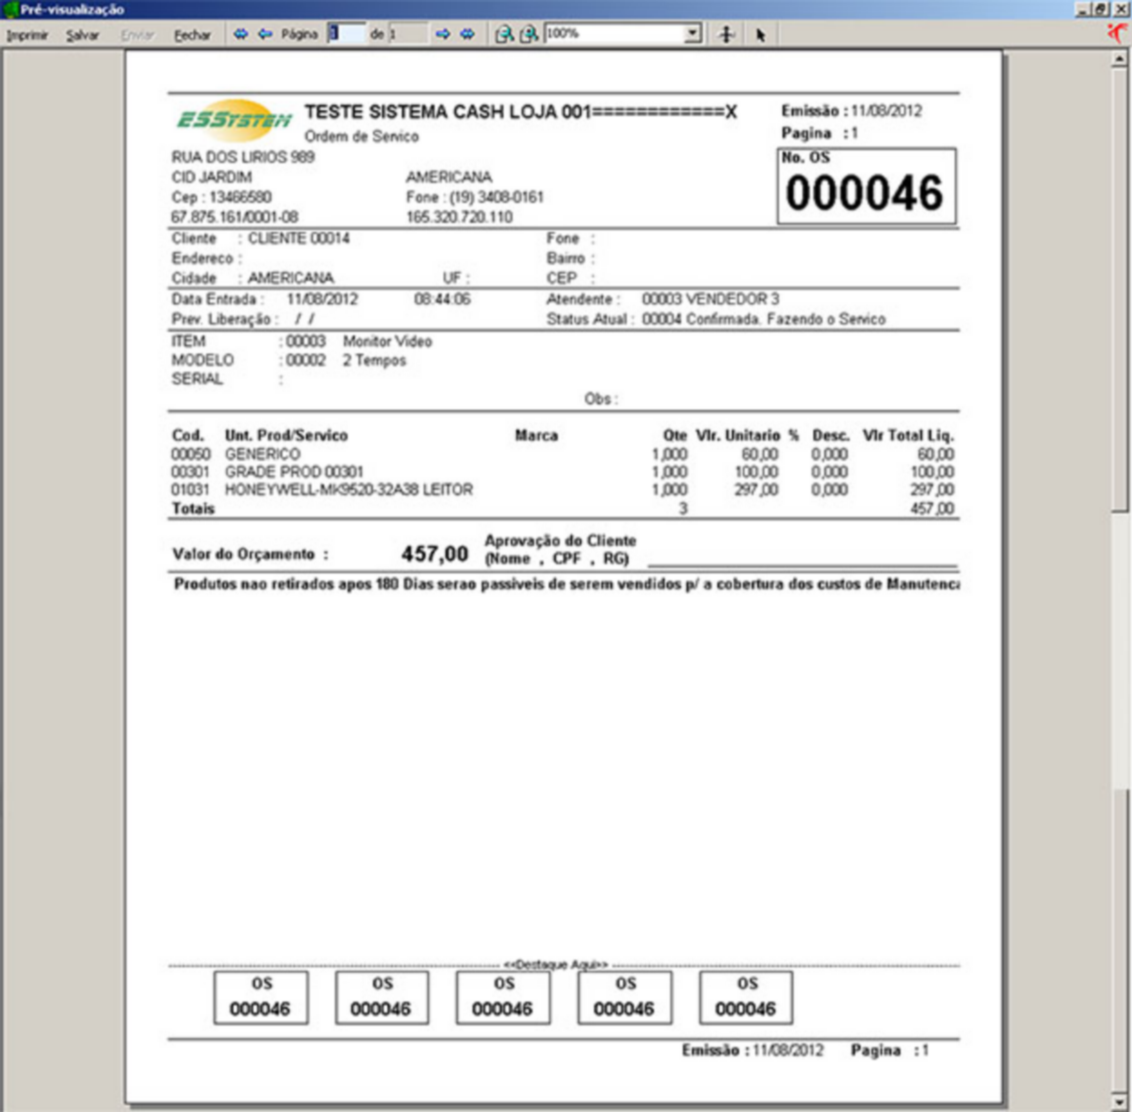Go to the previous page arrow
The height and width of the screenshot is (1112, 1132).
pyautogui.click(x=265, y=34)
